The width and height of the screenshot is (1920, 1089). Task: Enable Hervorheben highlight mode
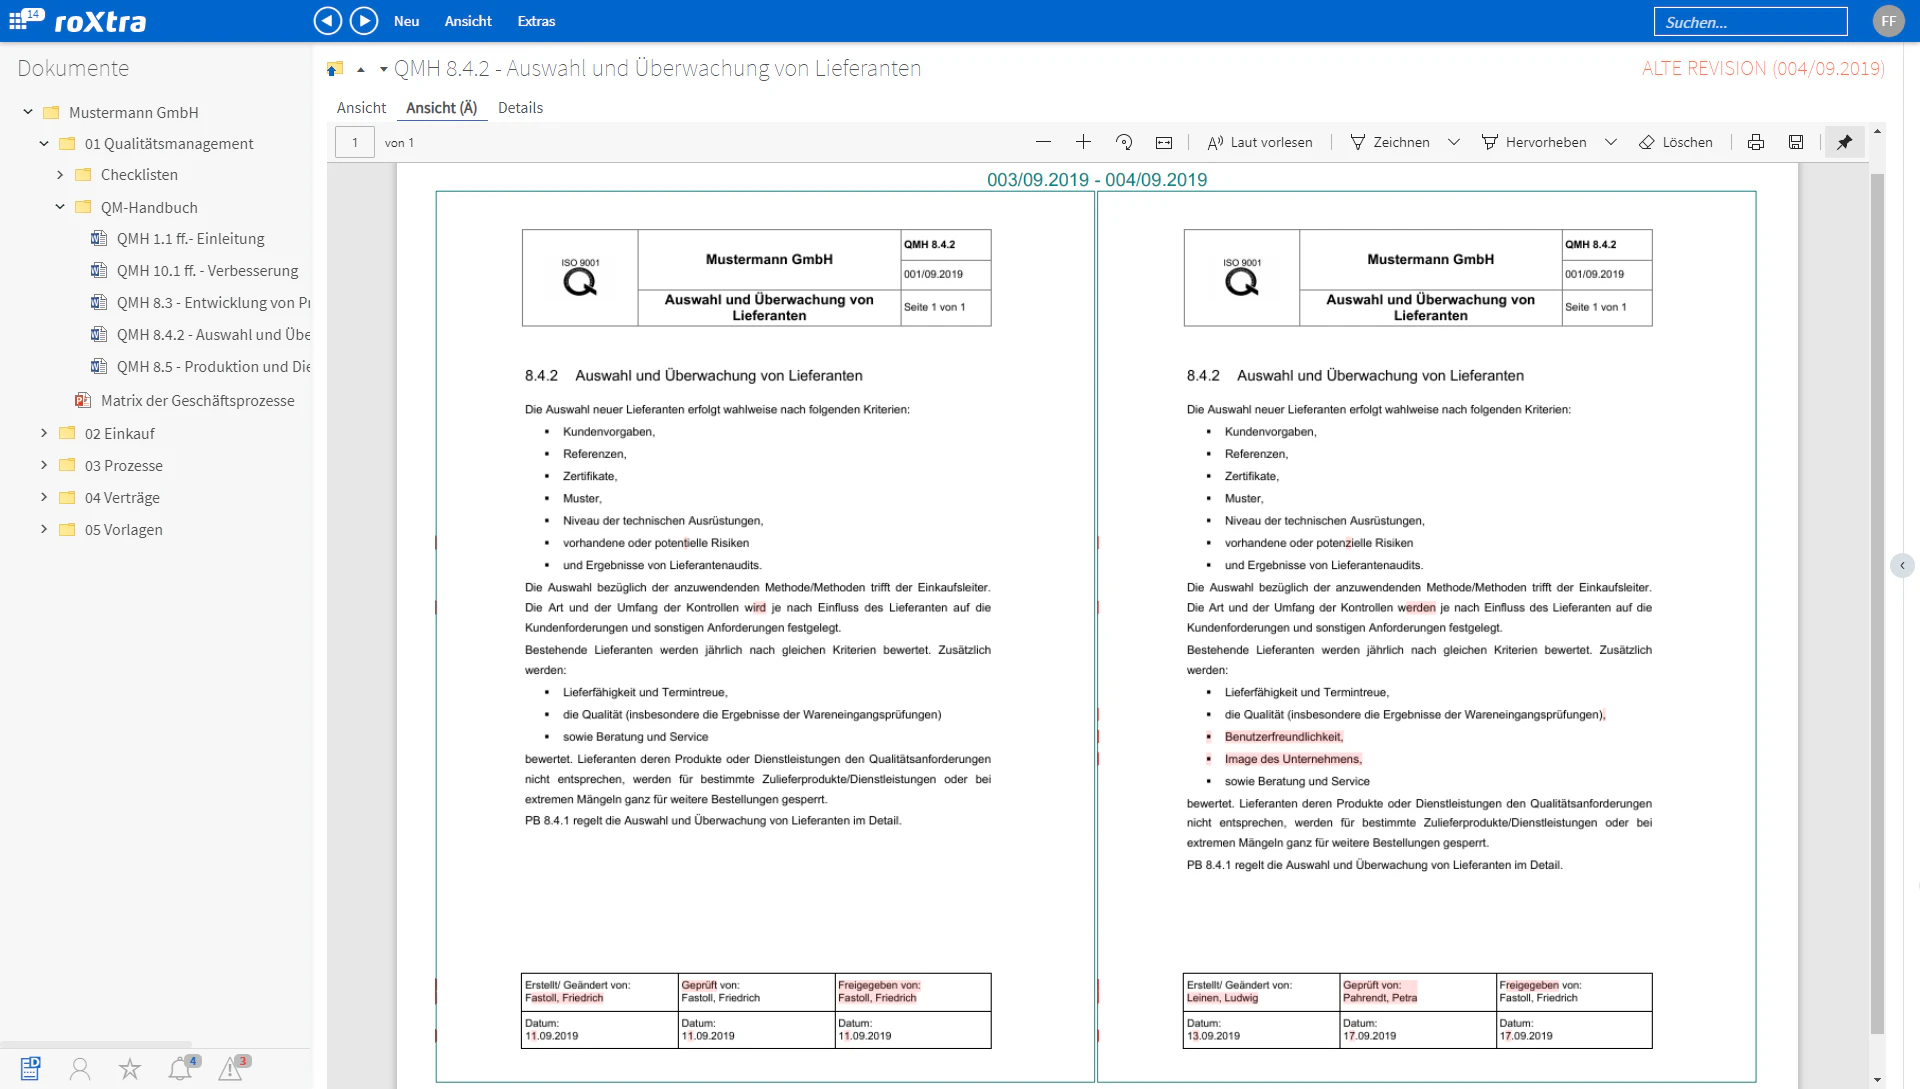[x=1535, y=142]
